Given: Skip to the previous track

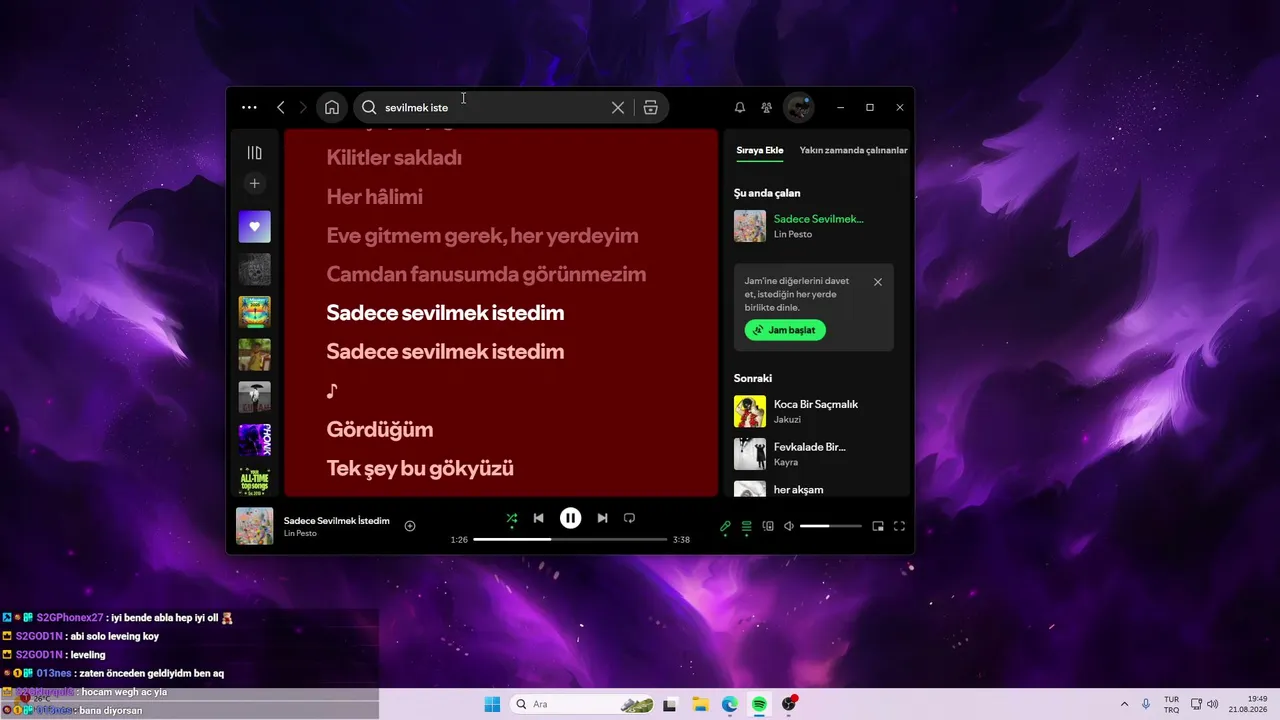Looking at the screenshot, I should [x=538, y=518].
